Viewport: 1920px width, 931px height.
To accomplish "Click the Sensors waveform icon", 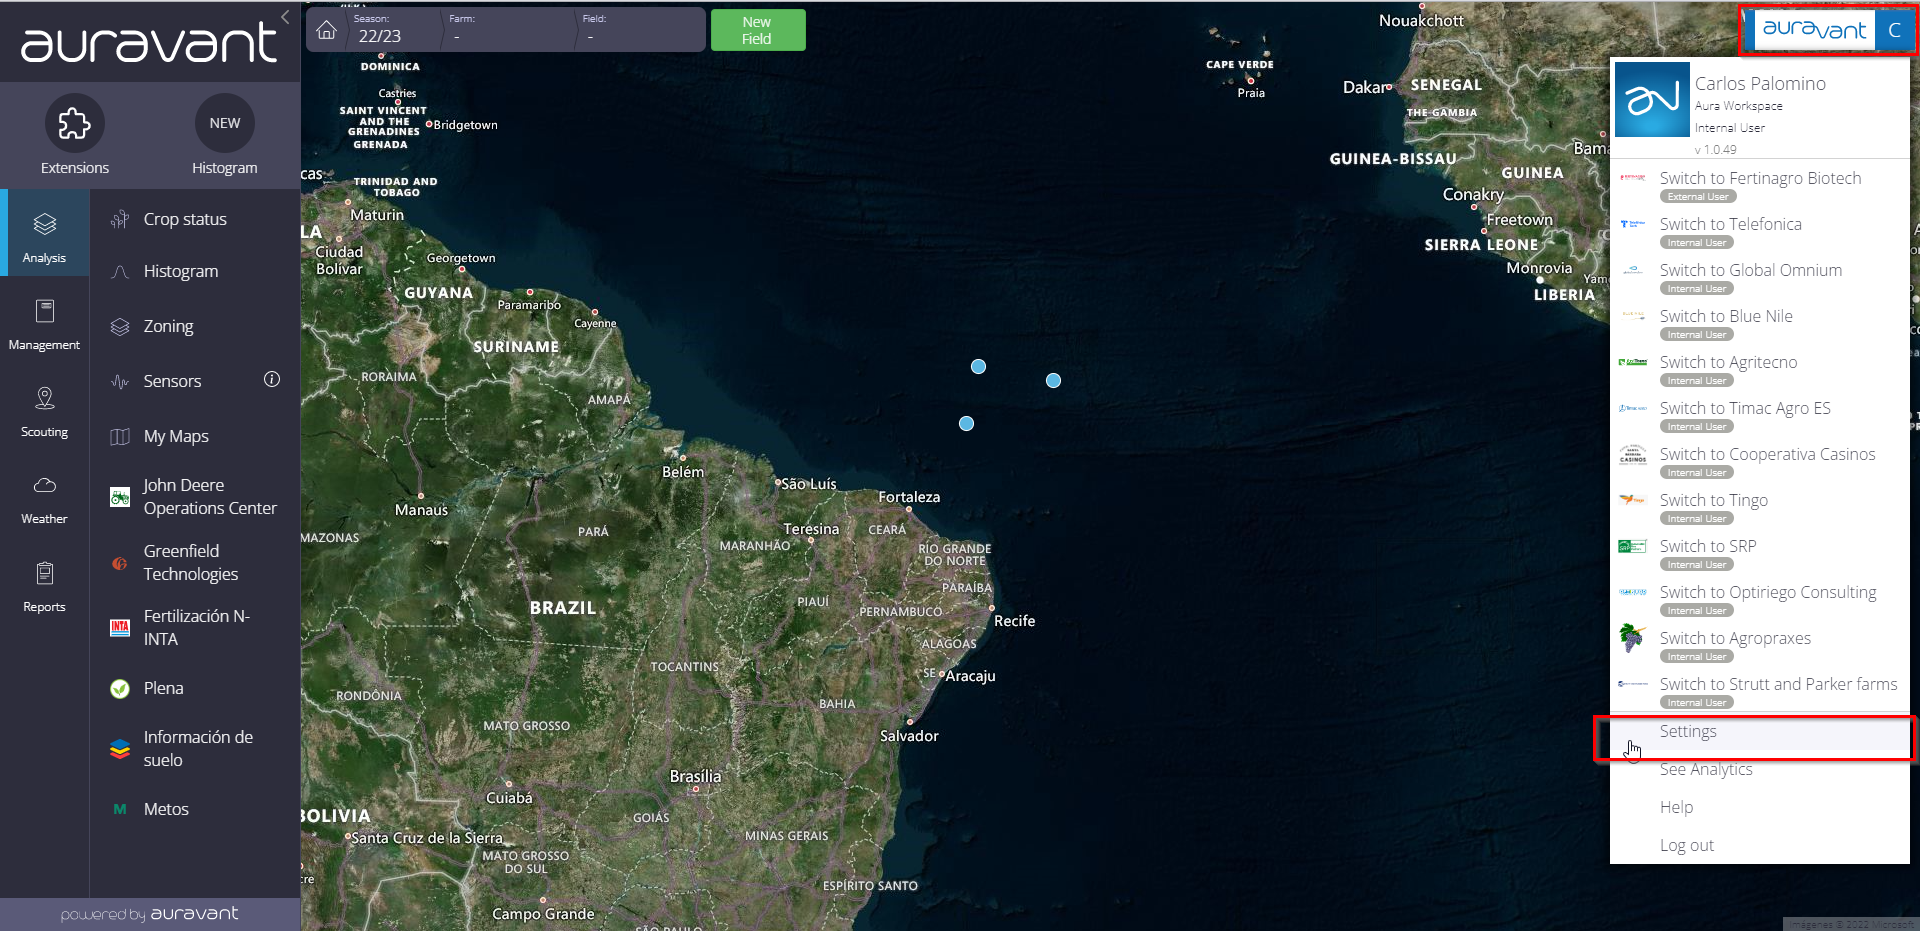I will coord(120,381).
